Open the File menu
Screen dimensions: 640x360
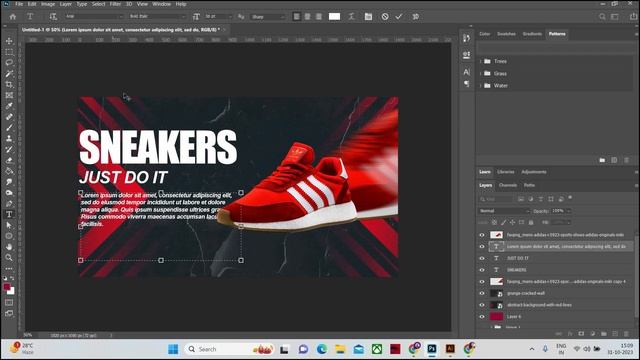click(x=19, y=4)
